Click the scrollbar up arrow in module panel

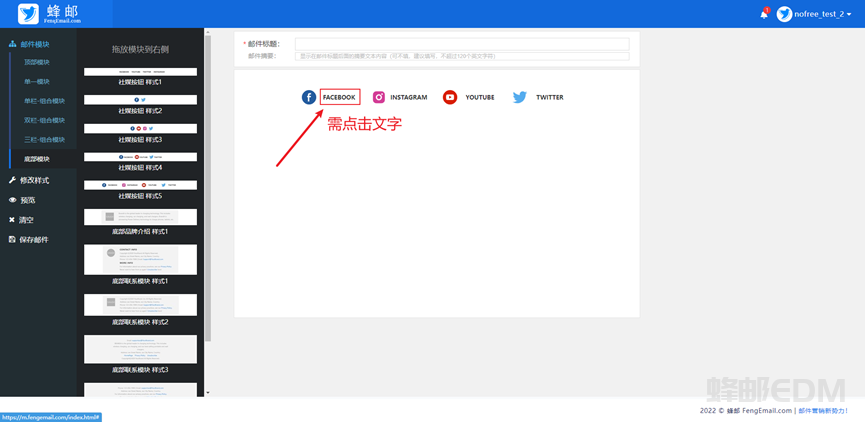[207, 32]
